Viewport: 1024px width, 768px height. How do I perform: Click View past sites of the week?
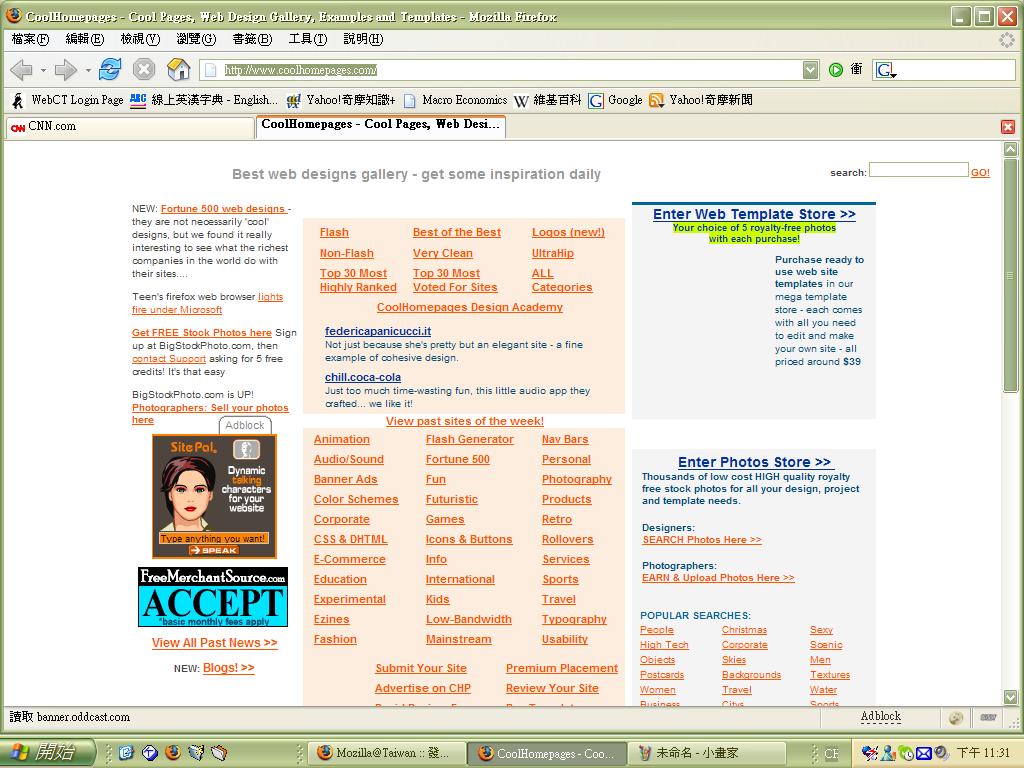(464, 421)
